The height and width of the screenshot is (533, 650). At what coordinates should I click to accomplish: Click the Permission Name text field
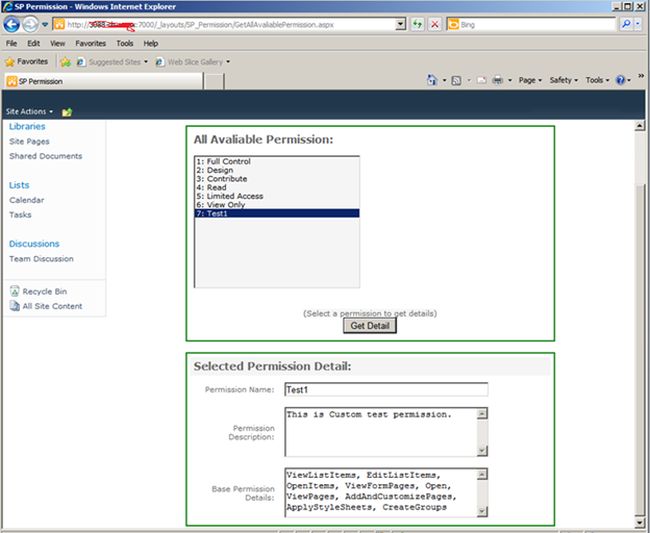[x=386, y=390]
